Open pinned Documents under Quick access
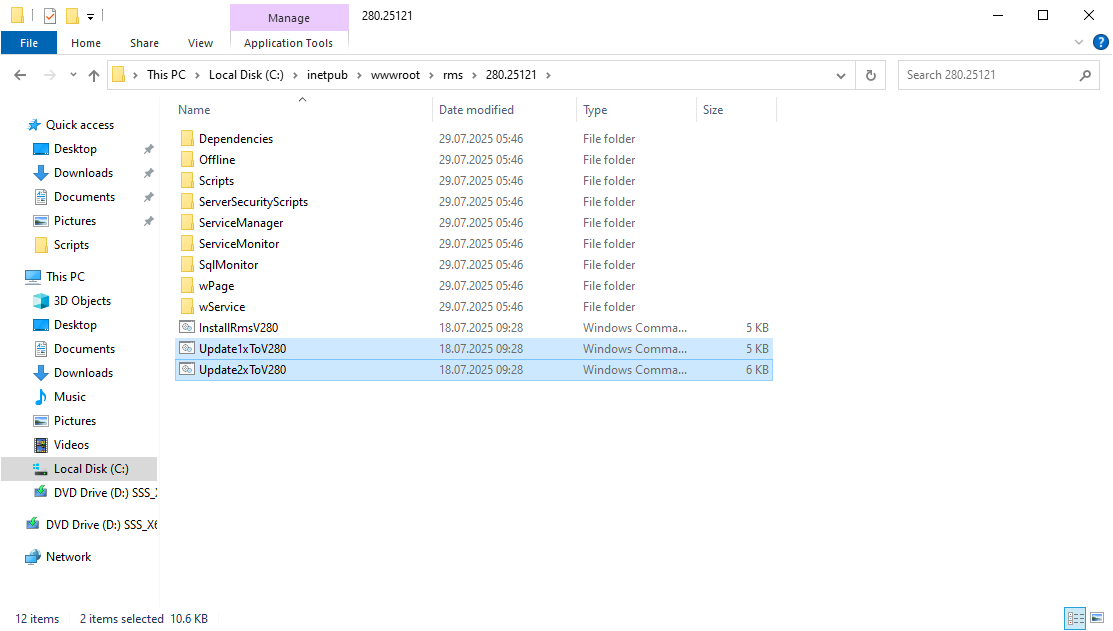Image resolution: width=1113 pixels, height=631 pixels. [84, 197]
